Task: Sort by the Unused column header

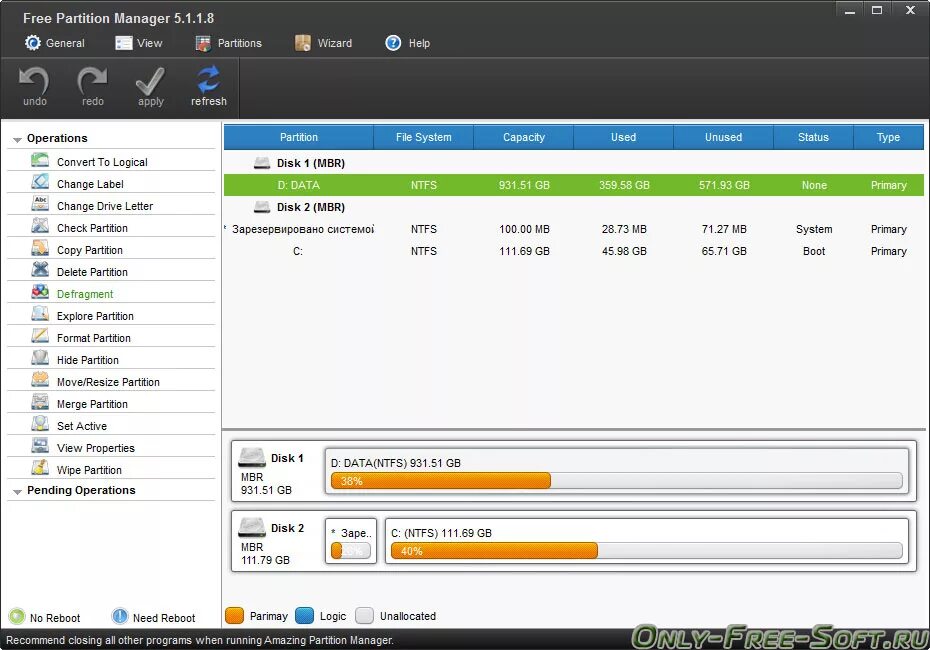Action: (x=724, y=137)
